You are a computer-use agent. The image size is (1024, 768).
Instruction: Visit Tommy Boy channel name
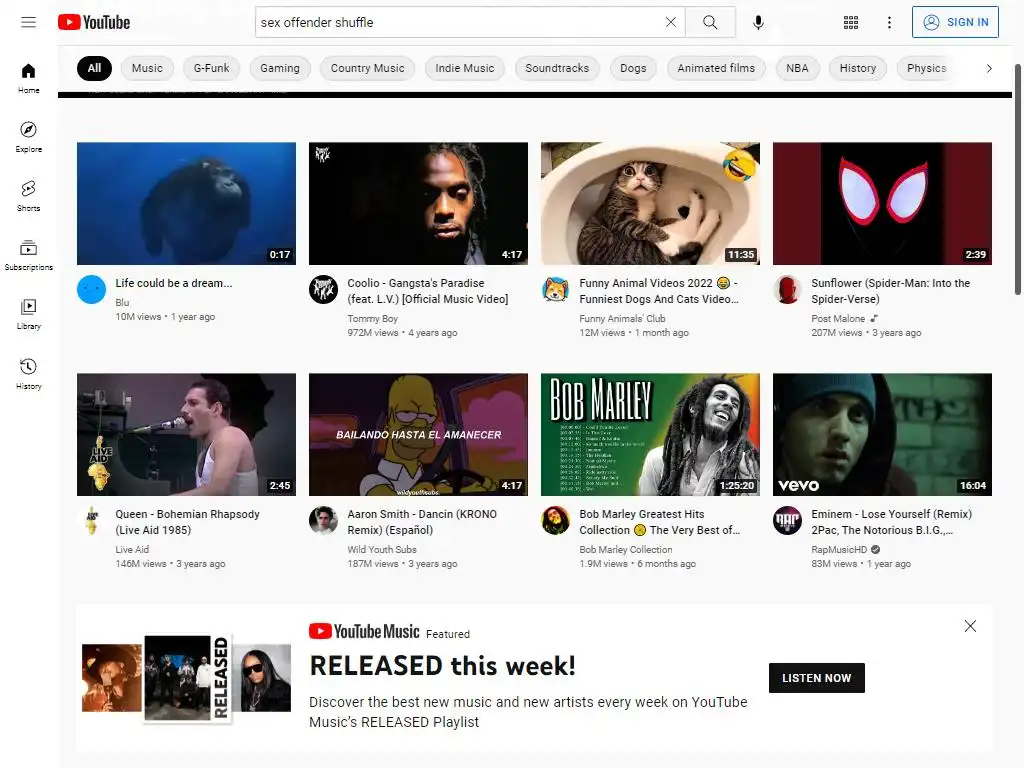pyautogui.click(x=372, y=319)
